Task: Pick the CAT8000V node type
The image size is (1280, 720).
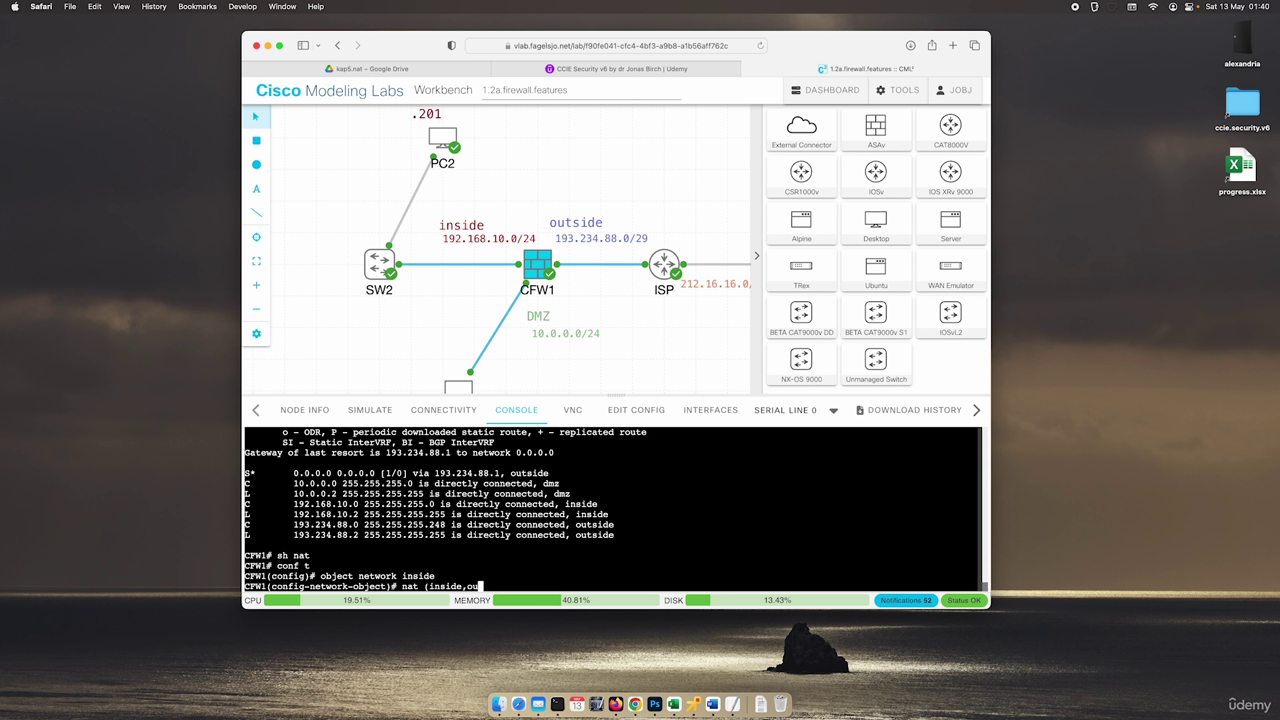Action: click(x=950, y=131)
